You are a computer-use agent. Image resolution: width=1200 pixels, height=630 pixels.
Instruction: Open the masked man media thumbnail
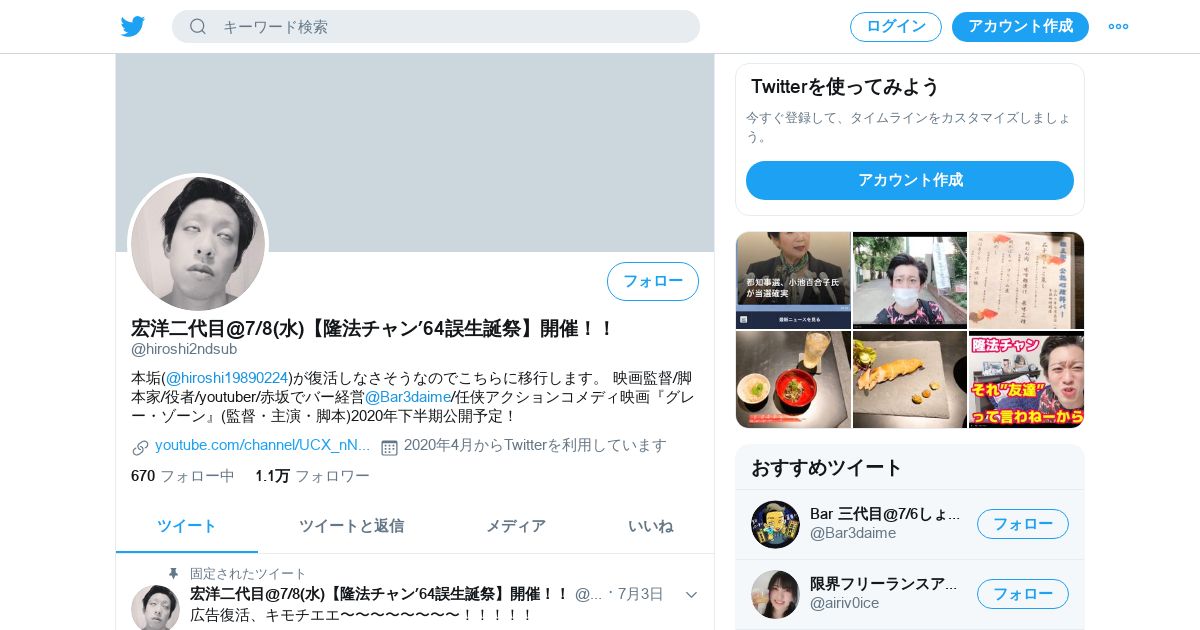[910, 280]
